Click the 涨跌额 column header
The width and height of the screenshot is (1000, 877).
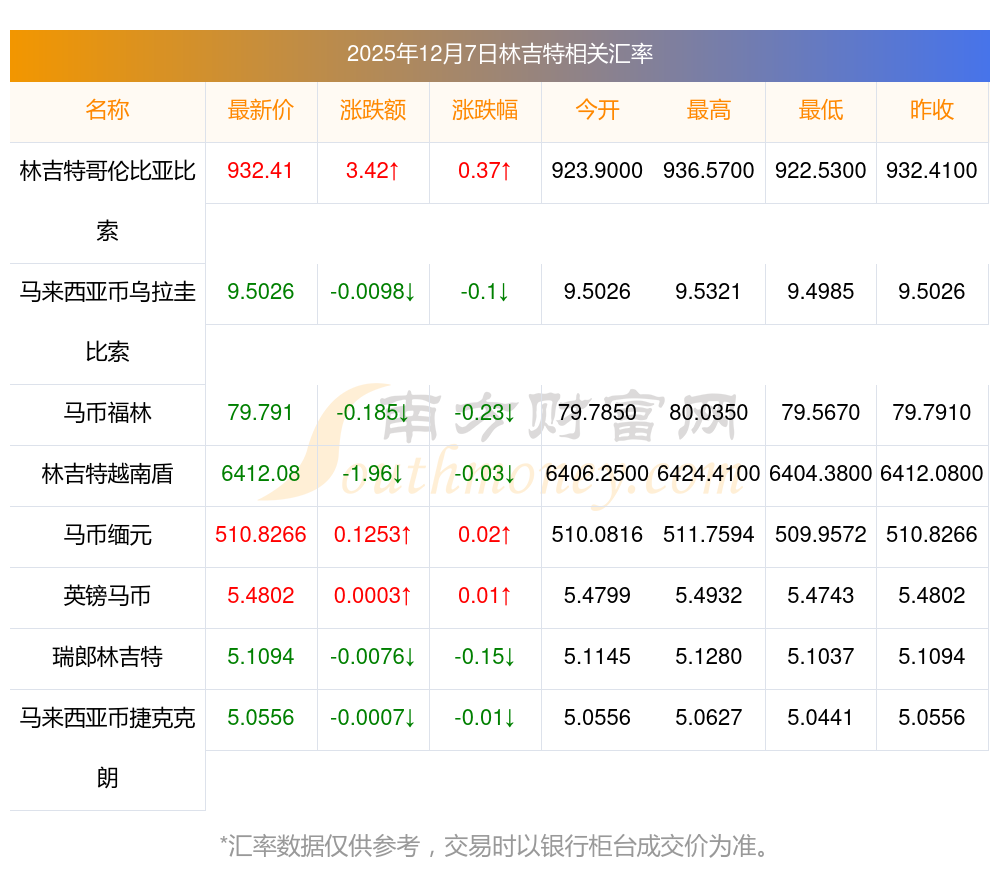coord(372,111)
